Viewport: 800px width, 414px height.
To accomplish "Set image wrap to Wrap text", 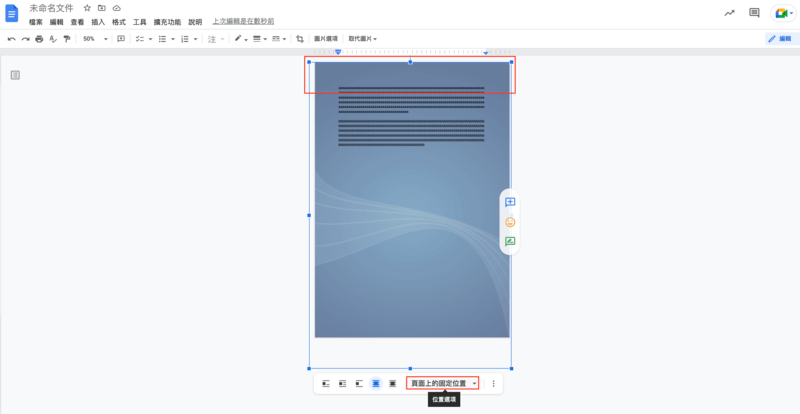I will [x=342, y=384].
